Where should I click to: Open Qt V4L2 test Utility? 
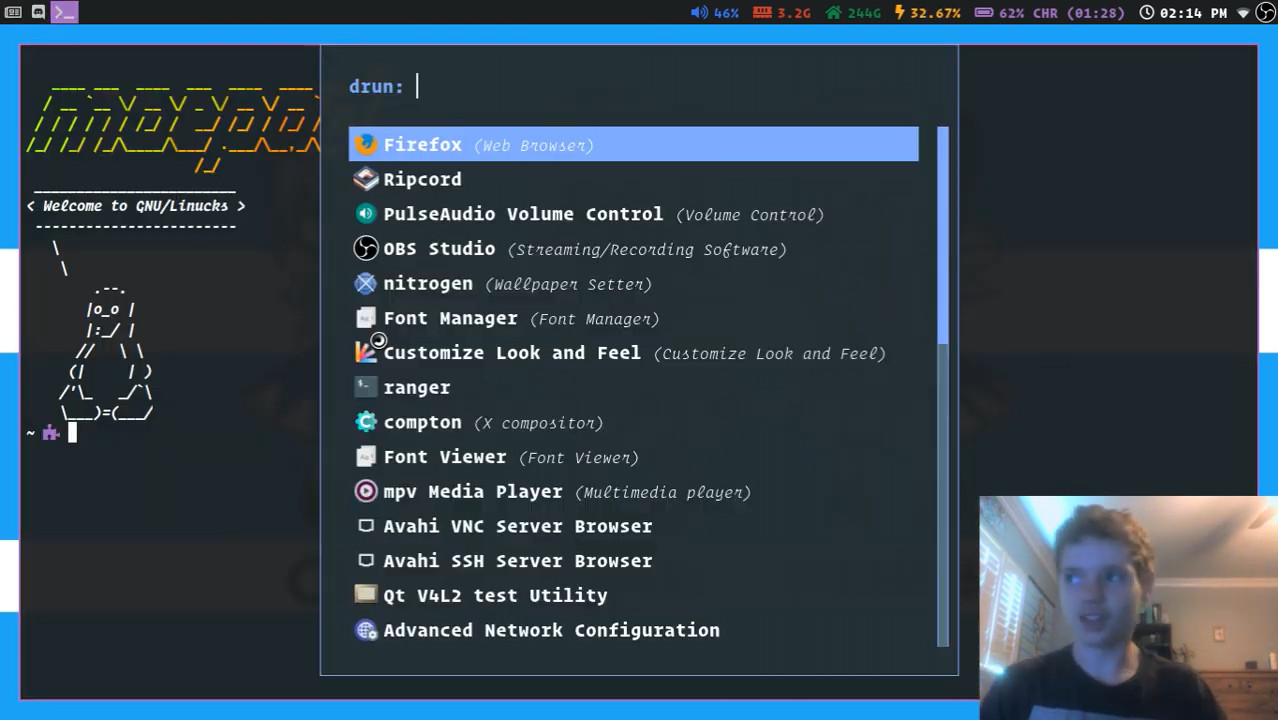495,596
